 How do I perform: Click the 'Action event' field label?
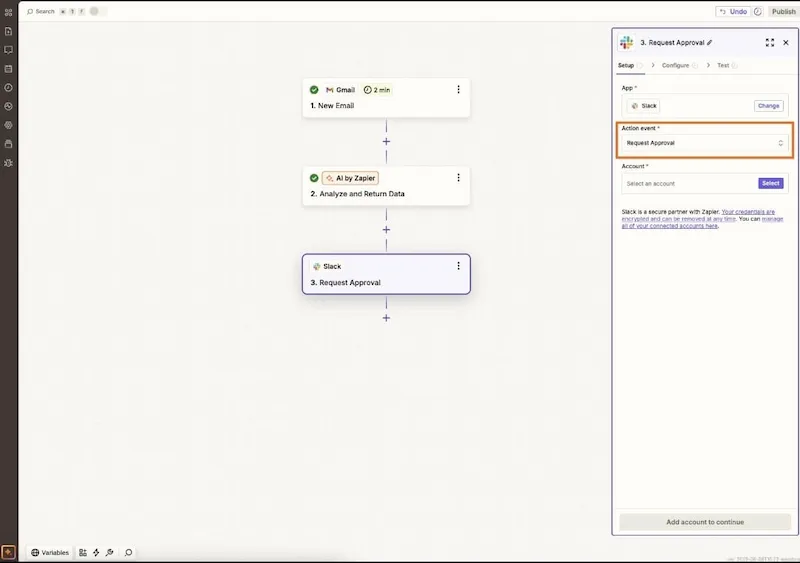click(x=640, y=128)
